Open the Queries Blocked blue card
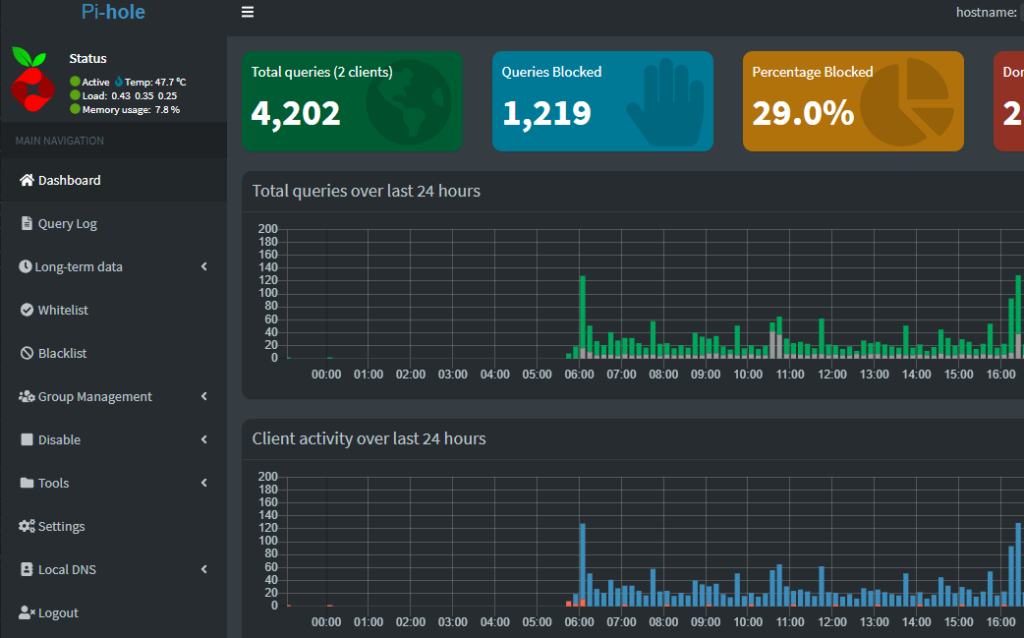Viewport: 1024px width, 638px height. (x=602, y=101)
